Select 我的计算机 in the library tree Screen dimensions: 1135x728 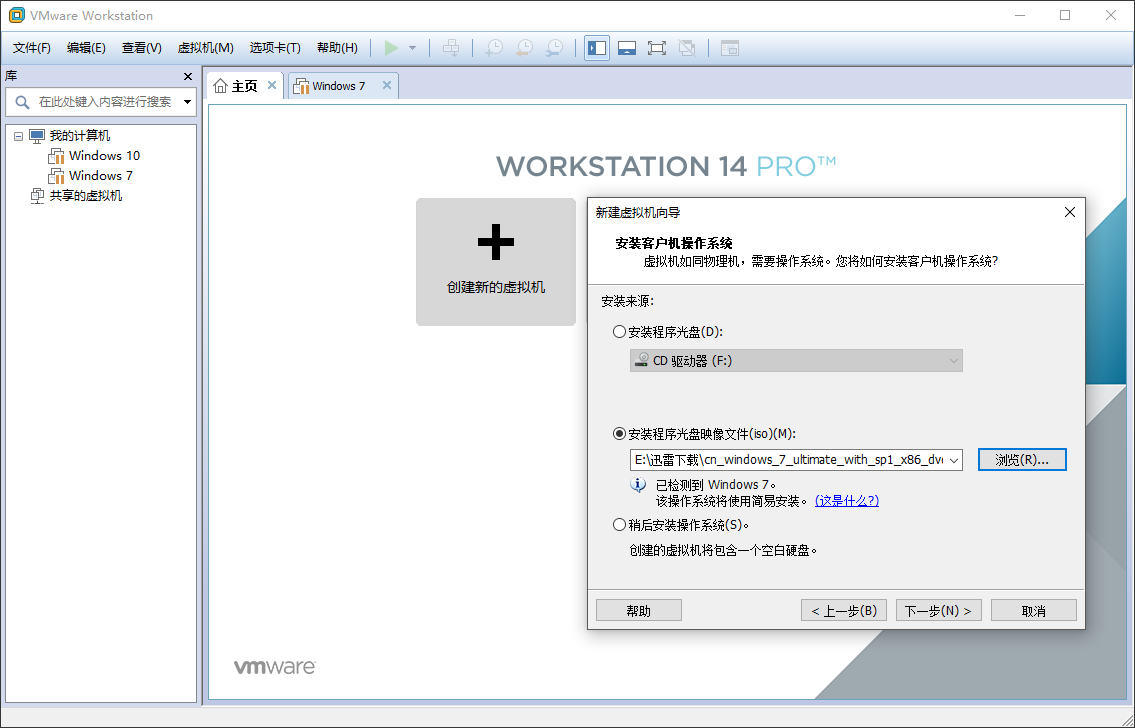pos(80,135)
